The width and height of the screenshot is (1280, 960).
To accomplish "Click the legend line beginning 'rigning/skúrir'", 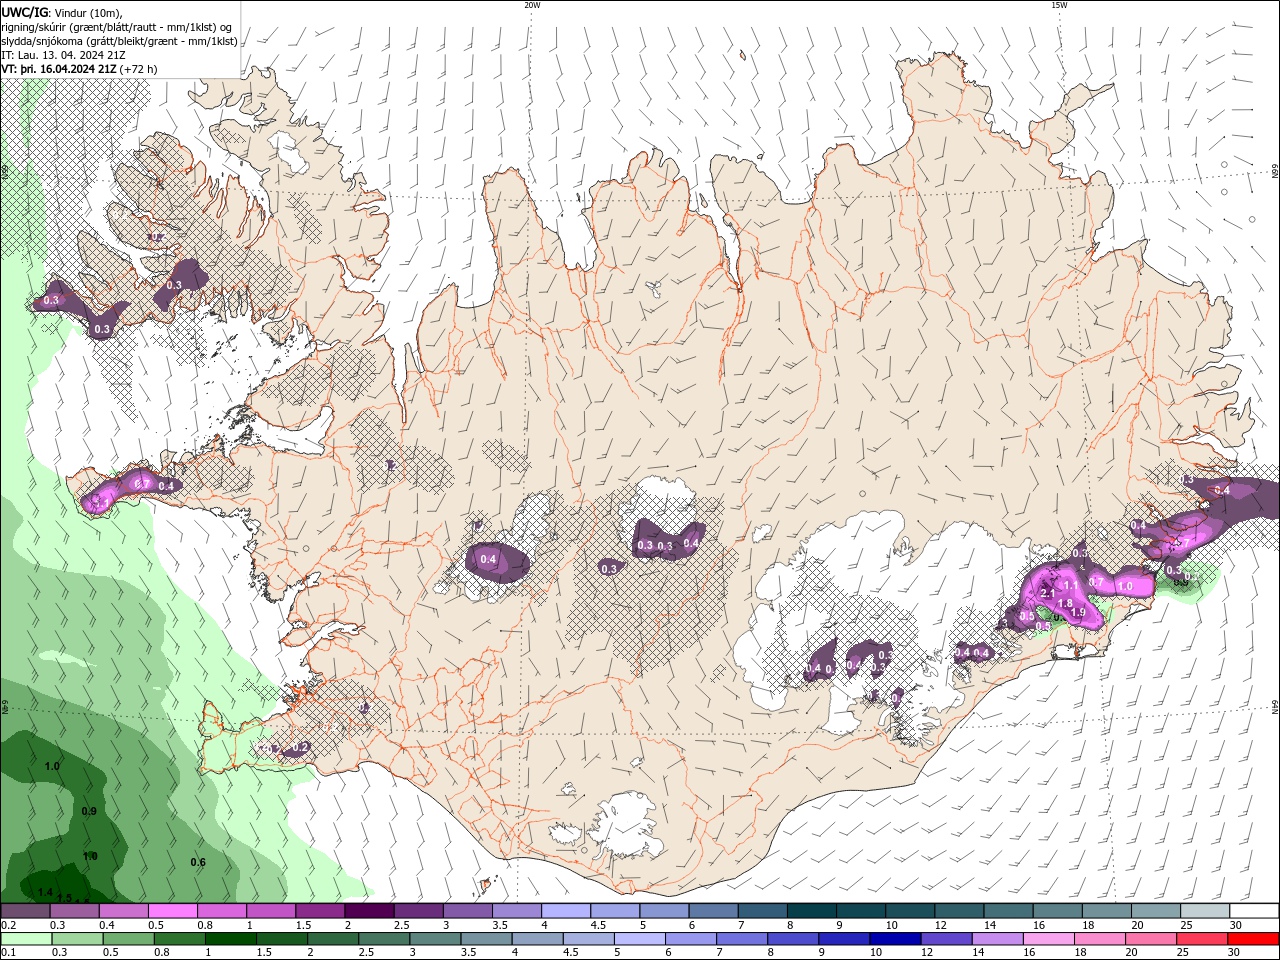I will tap(117, 26).
